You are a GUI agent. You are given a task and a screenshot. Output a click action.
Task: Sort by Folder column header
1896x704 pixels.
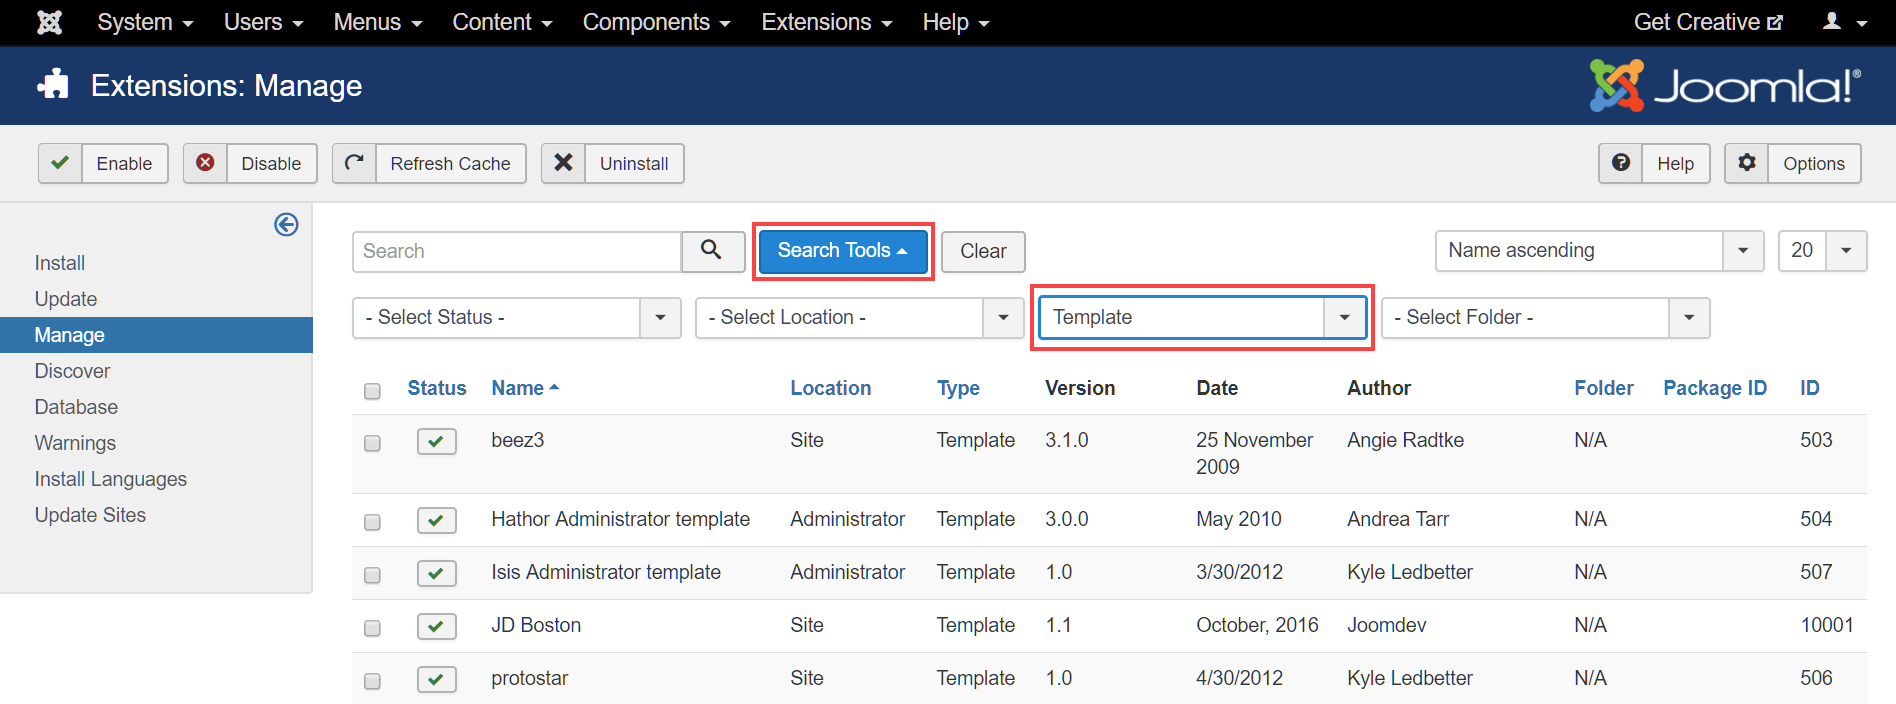1603,388
